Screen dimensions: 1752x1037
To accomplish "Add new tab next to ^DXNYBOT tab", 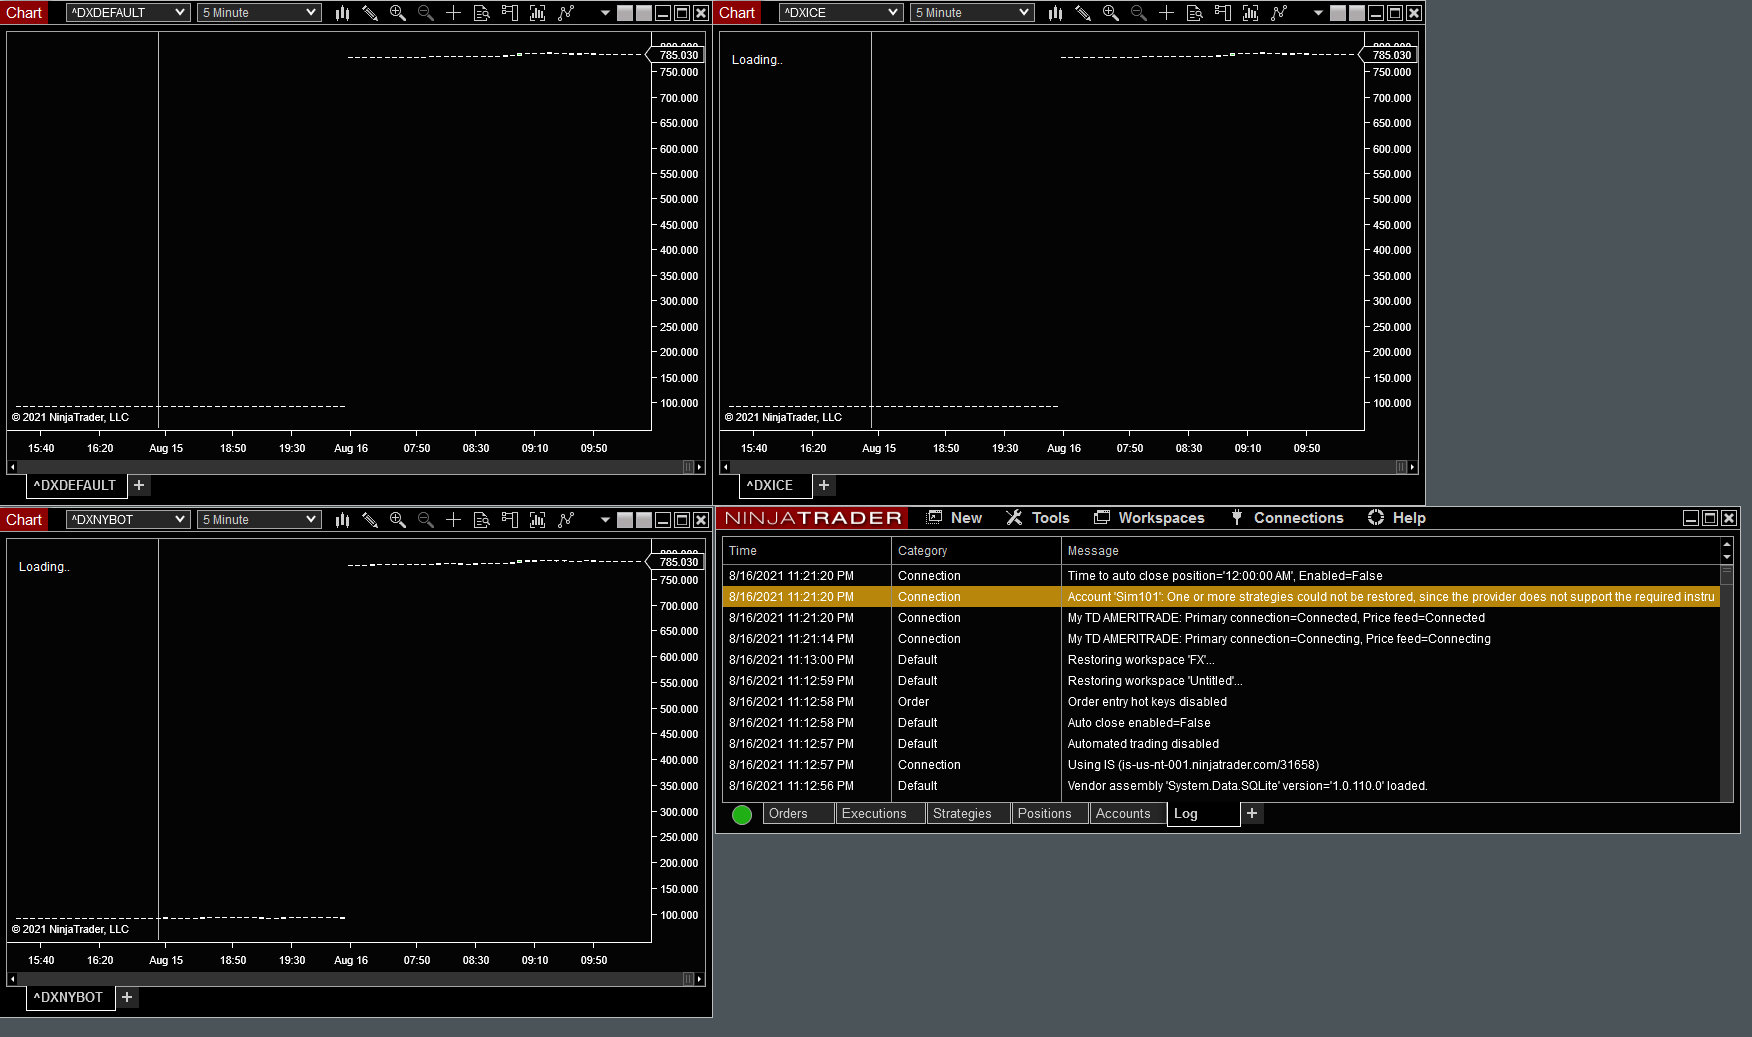I will [127, 998].
